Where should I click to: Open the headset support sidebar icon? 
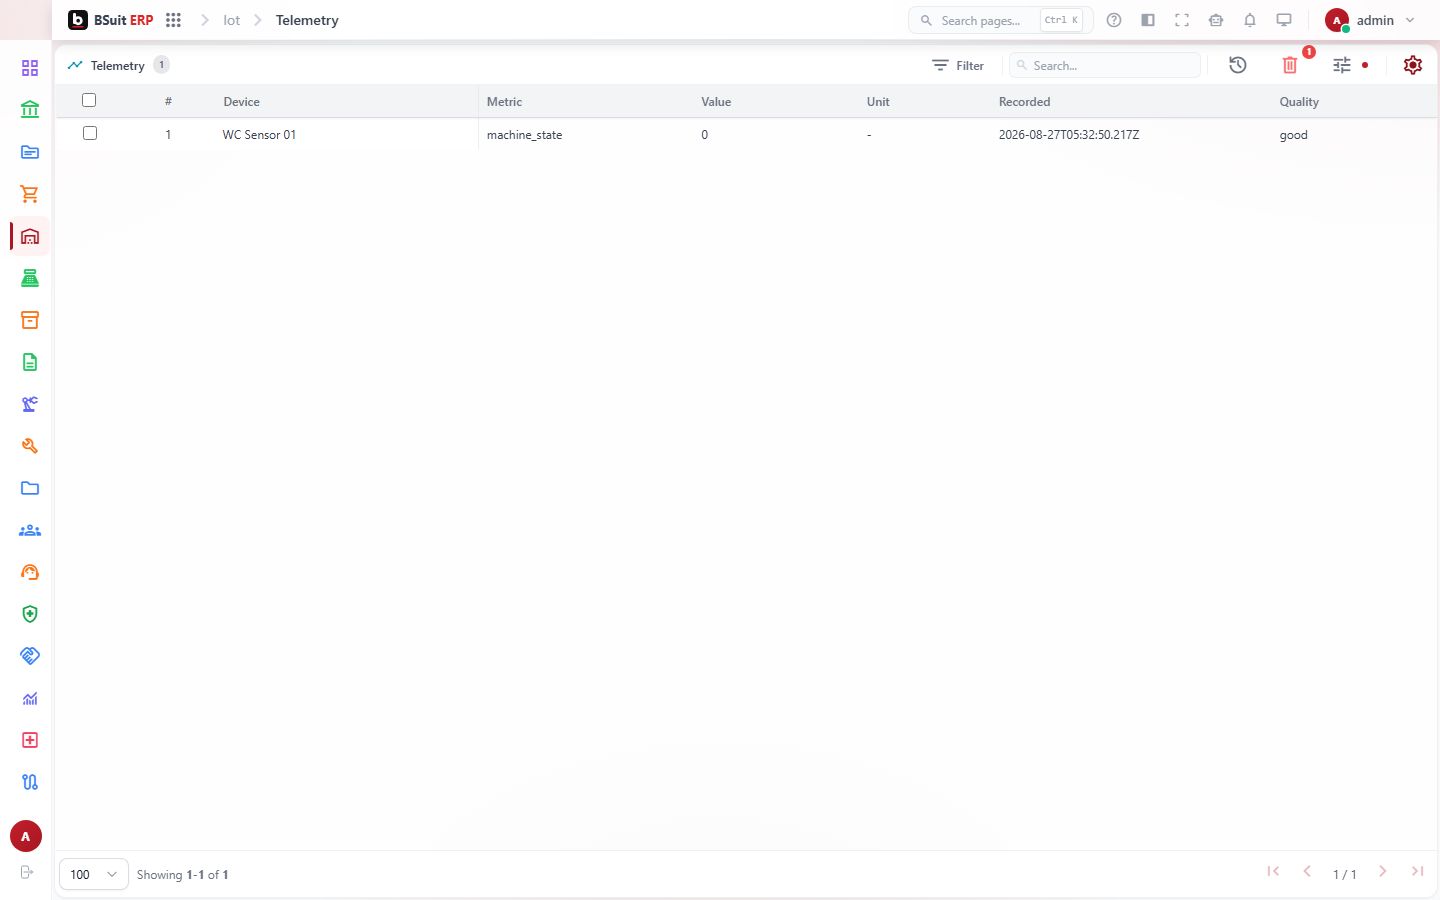point(30,572)
